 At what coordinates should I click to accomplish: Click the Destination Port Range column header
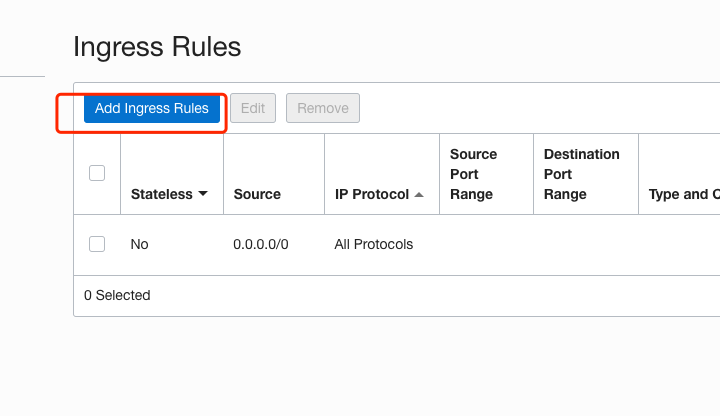pyautogui.click(x=581, y=174)
